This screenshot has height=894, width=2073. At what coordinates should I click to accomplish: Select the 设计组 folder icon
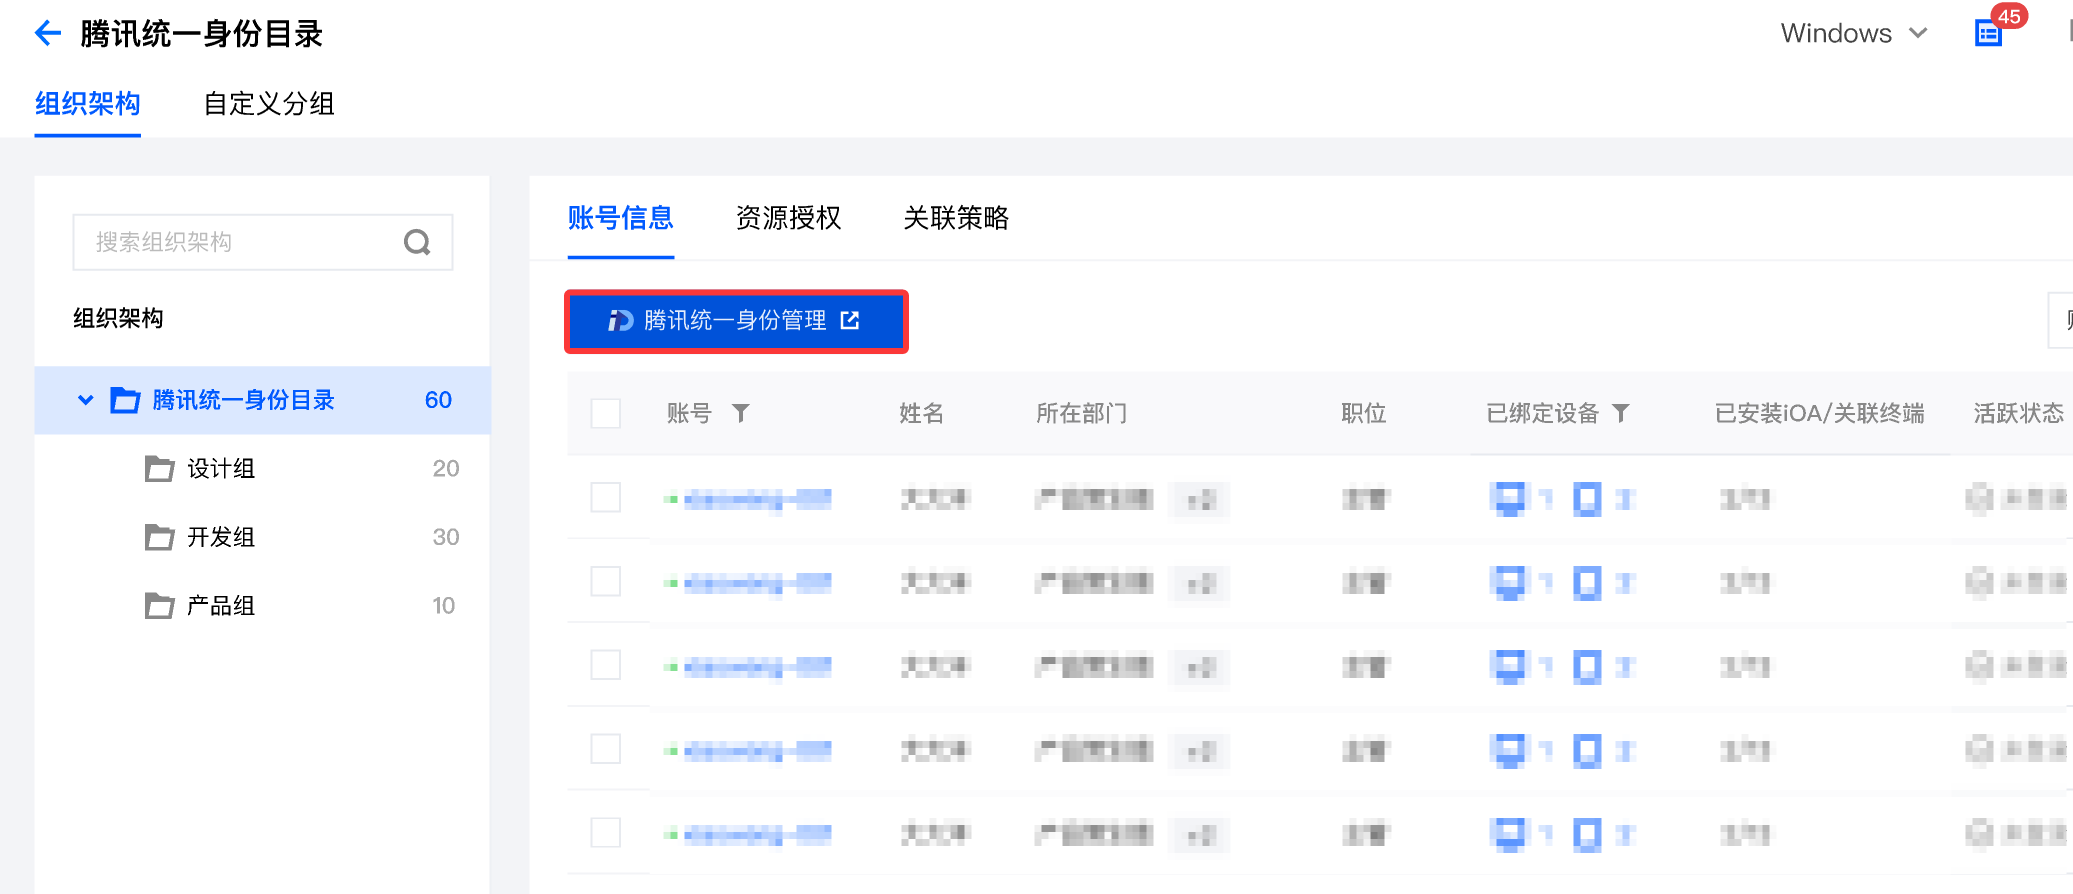coord(159,469)
